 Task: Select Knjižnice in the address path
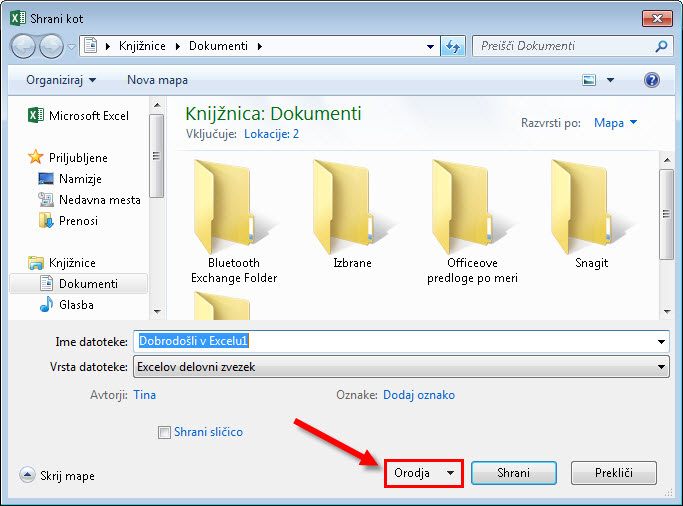[x=142, y=46]
